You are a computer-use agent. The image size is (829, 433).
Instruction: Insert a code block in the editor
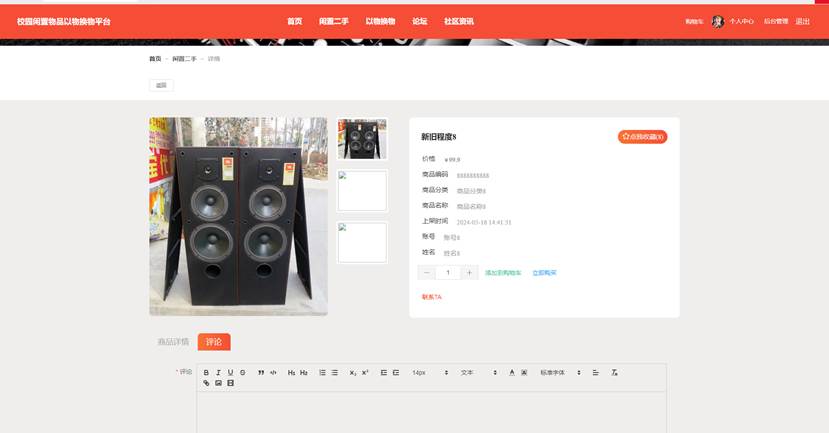tap(273, 373)
